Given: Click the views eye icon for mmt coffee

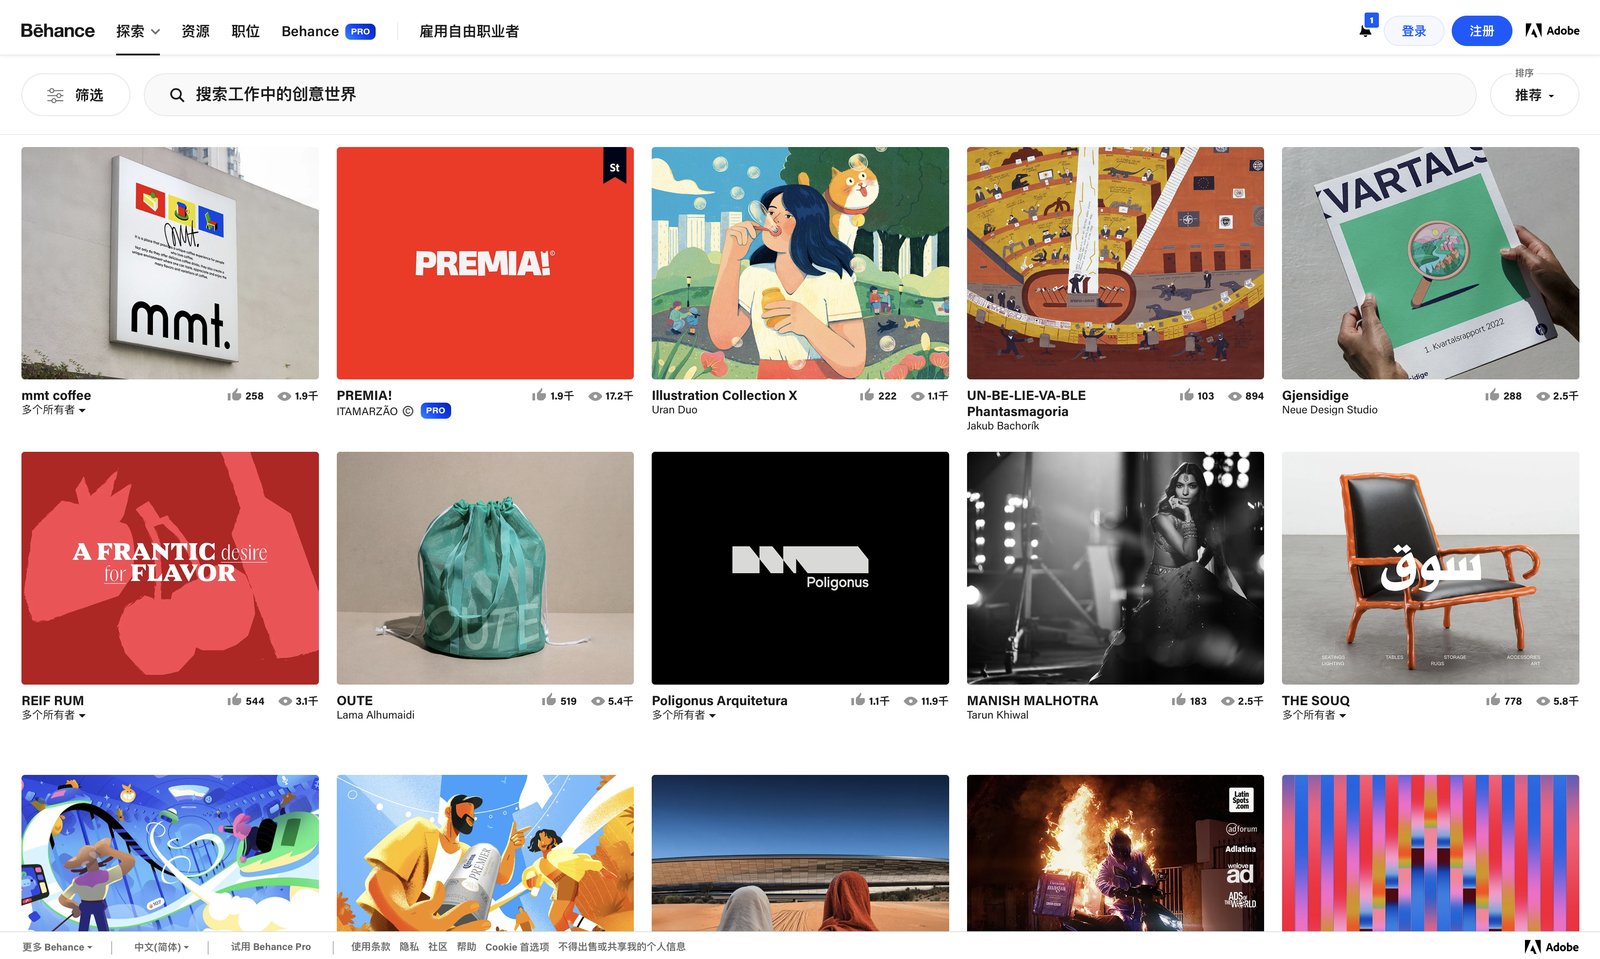Looking at the screenshot, I should point(284,396).
